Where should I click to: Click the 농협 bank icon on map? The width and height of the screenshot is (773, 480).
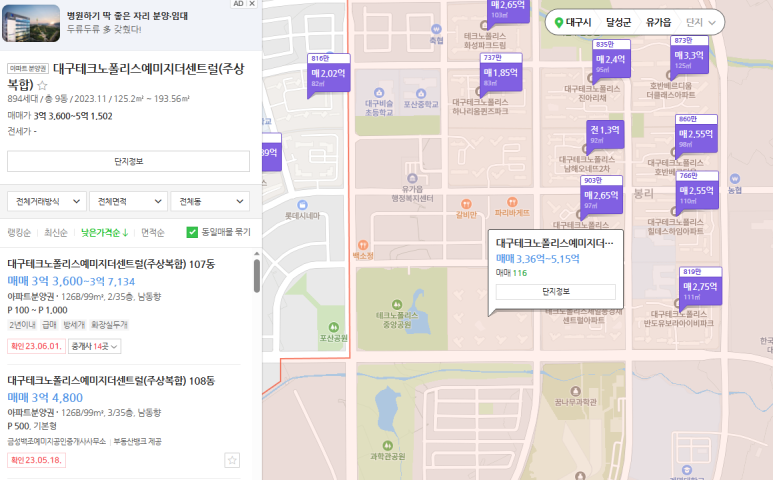735,179
